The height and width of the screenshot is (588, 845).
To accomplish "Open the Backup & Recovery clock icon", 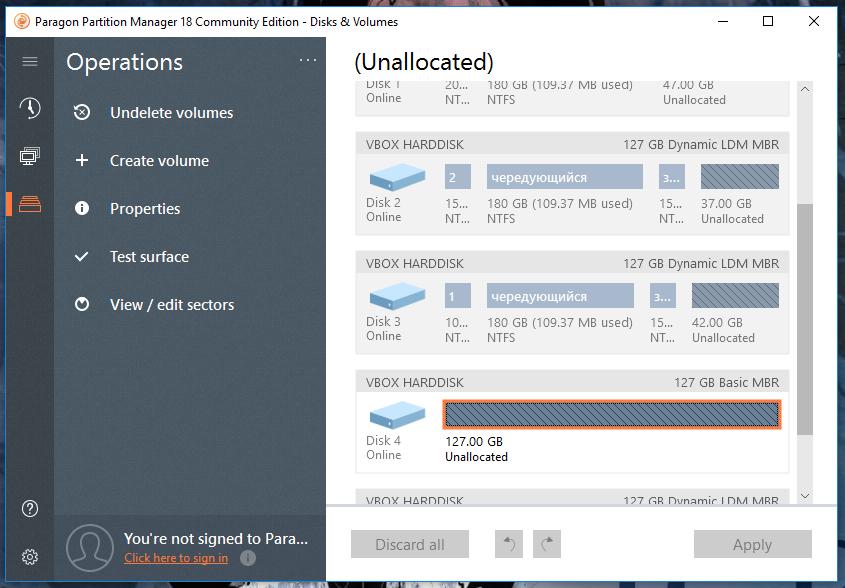I will [x=30, y=108].
